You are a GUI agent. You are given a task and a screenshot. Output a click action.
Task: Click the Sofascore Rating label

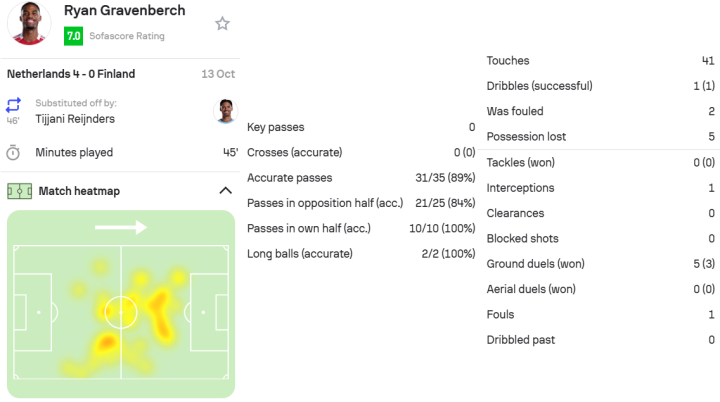(x=127, y=36)
